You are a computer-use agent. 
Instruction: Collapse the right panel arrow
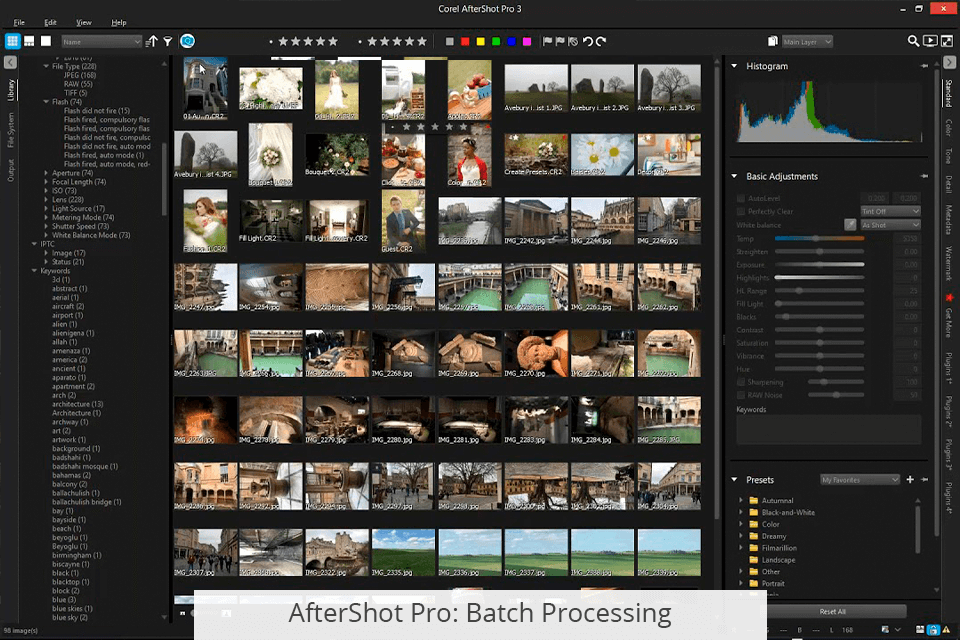[949, 62]
